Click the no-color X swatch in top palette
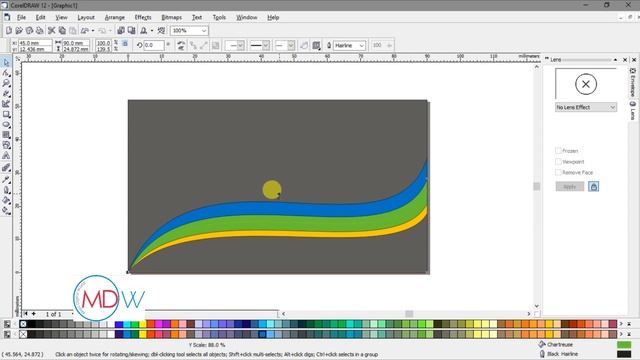Image resolution: width=640 pixels, height=360 pixels. (23, 324)
